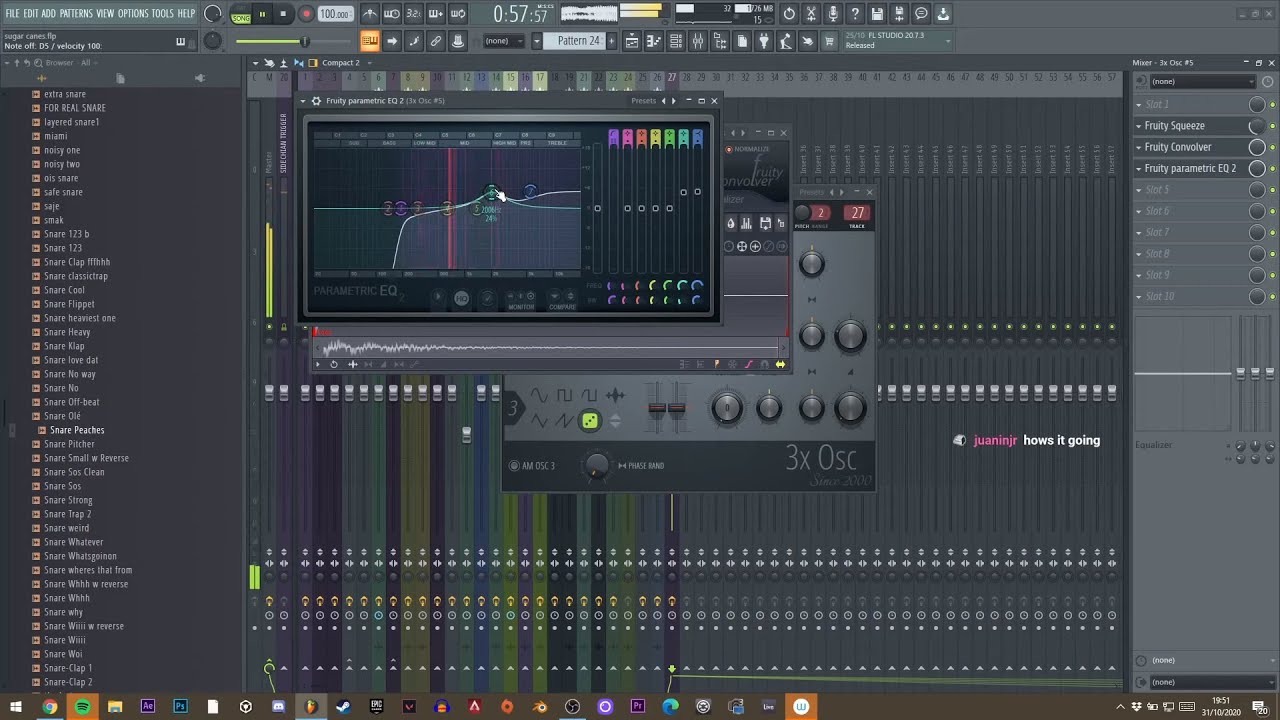The width and height of the screenshot is (1280, 720).
Task: Open Photoshop from the Windows taskbar
Action: point(180,706)
